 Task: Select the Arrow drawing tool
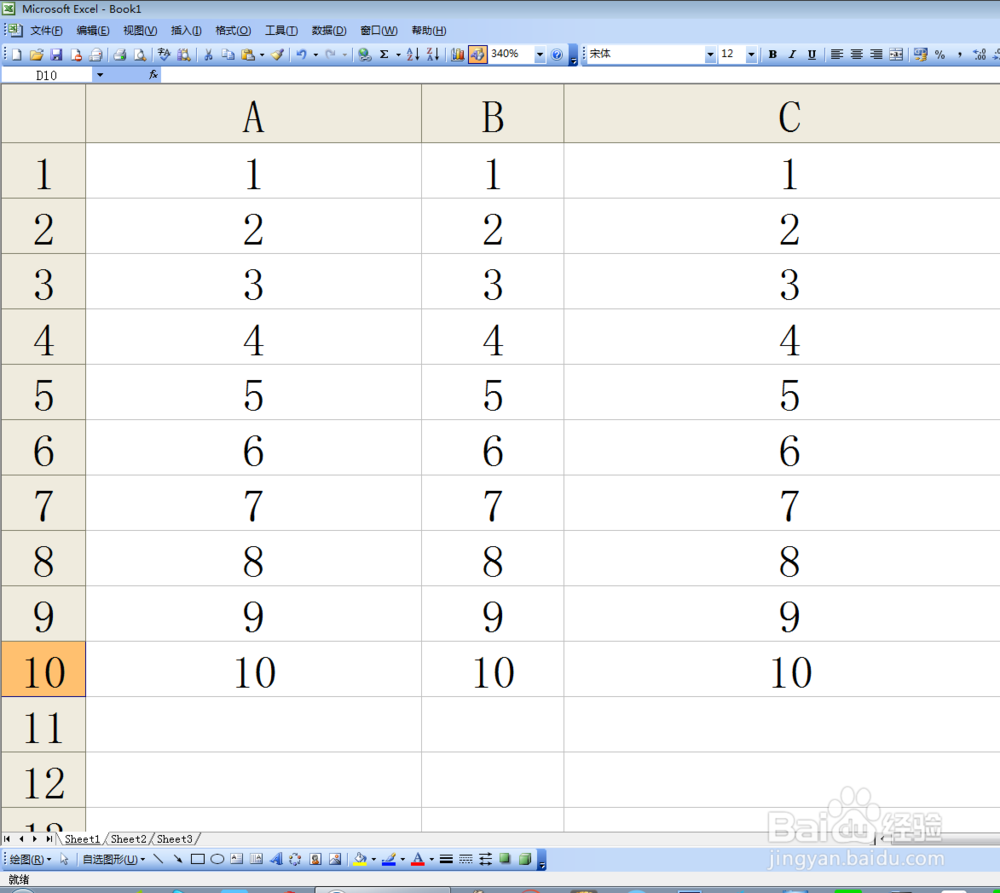(178, 859)
